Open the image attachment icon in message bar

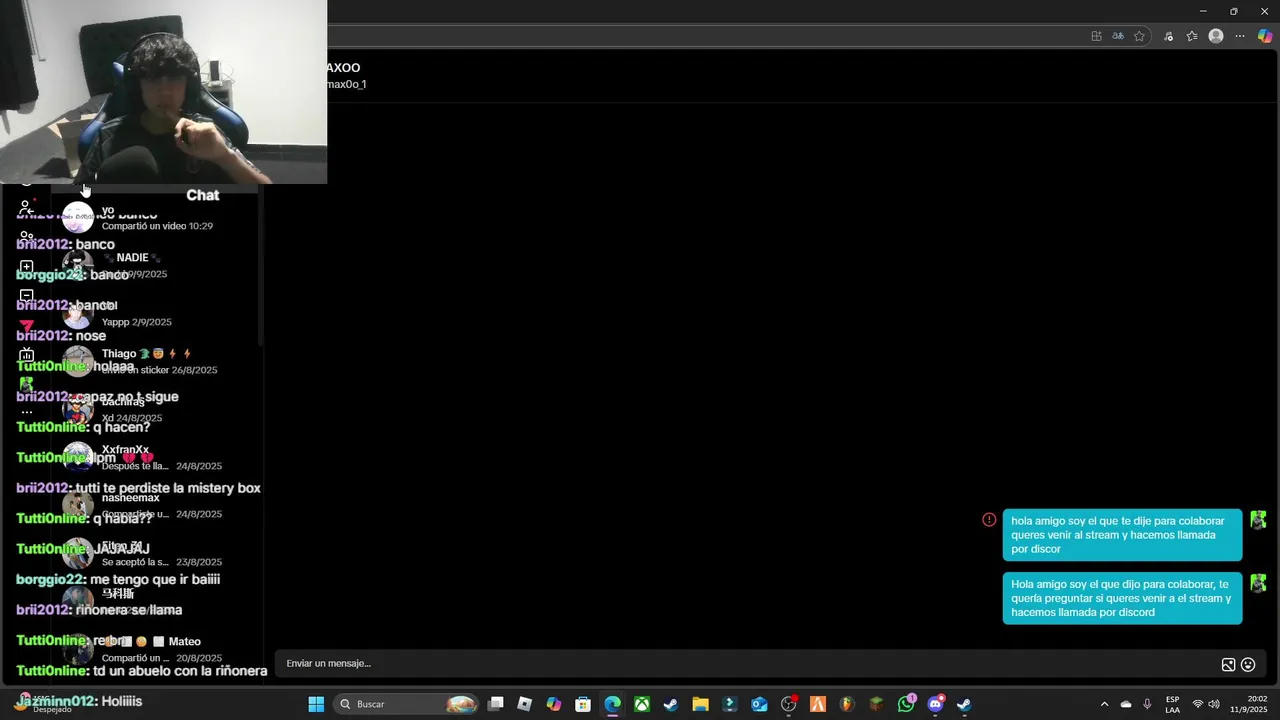1228,665
